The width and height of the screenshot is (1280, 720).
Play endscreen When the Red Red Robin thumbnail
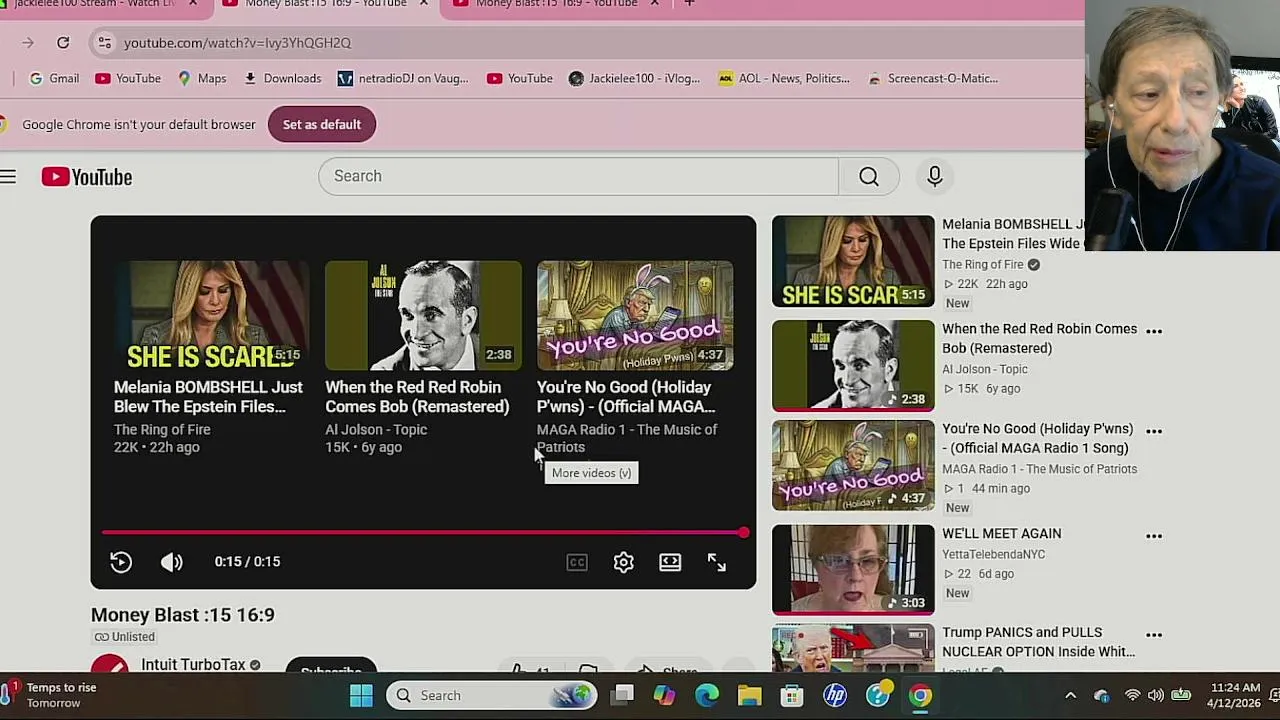[x=423, y=316]
